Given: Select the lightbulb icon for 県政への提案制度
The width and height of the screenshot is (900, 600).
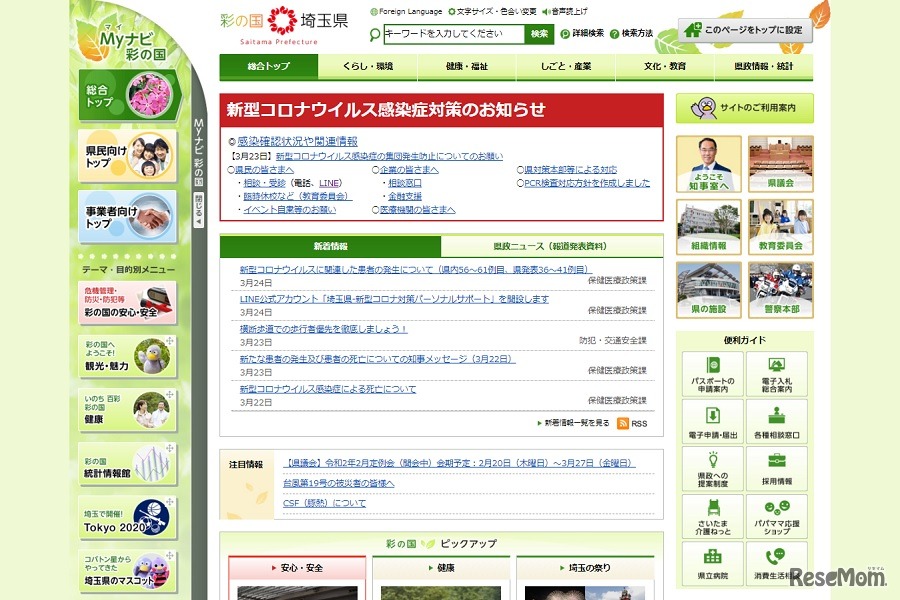Looking at the screenshot, I should [712, 458].
